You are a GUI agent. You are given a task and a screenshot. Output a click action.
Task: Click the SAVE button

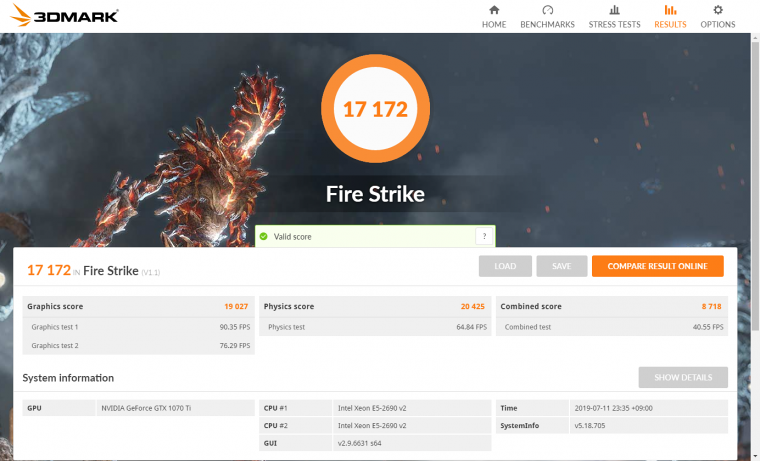561,266
